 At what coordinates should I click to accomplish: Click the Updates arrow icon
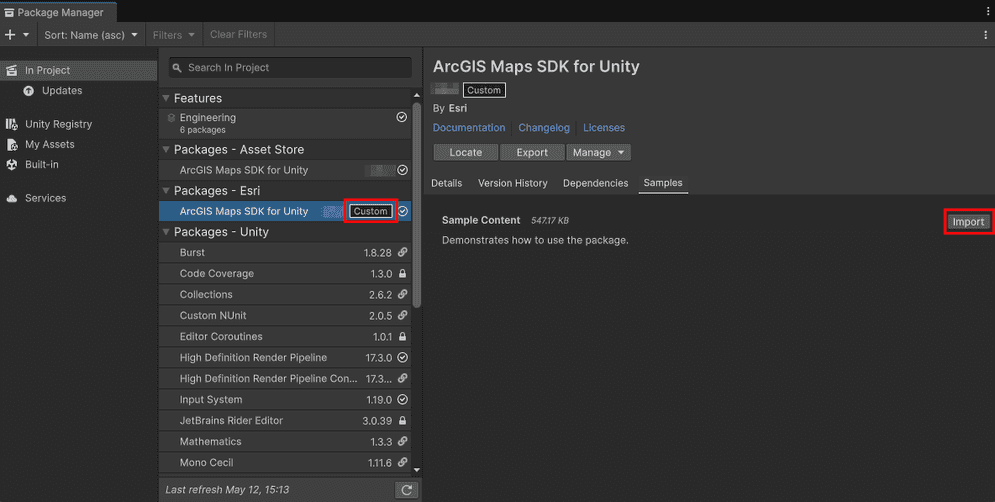tap(29, 91)
